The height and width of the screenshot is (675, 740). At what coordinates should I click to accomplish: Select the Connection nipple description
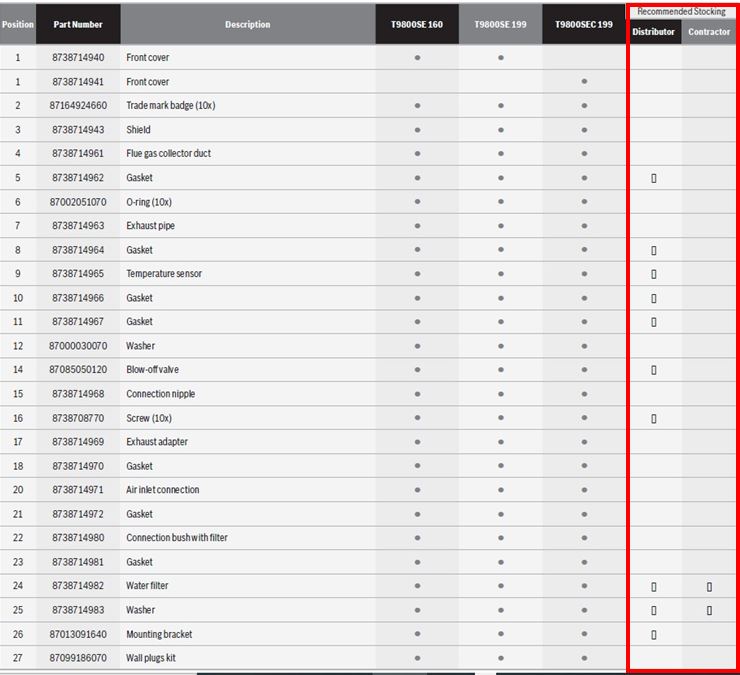point(160,394)
